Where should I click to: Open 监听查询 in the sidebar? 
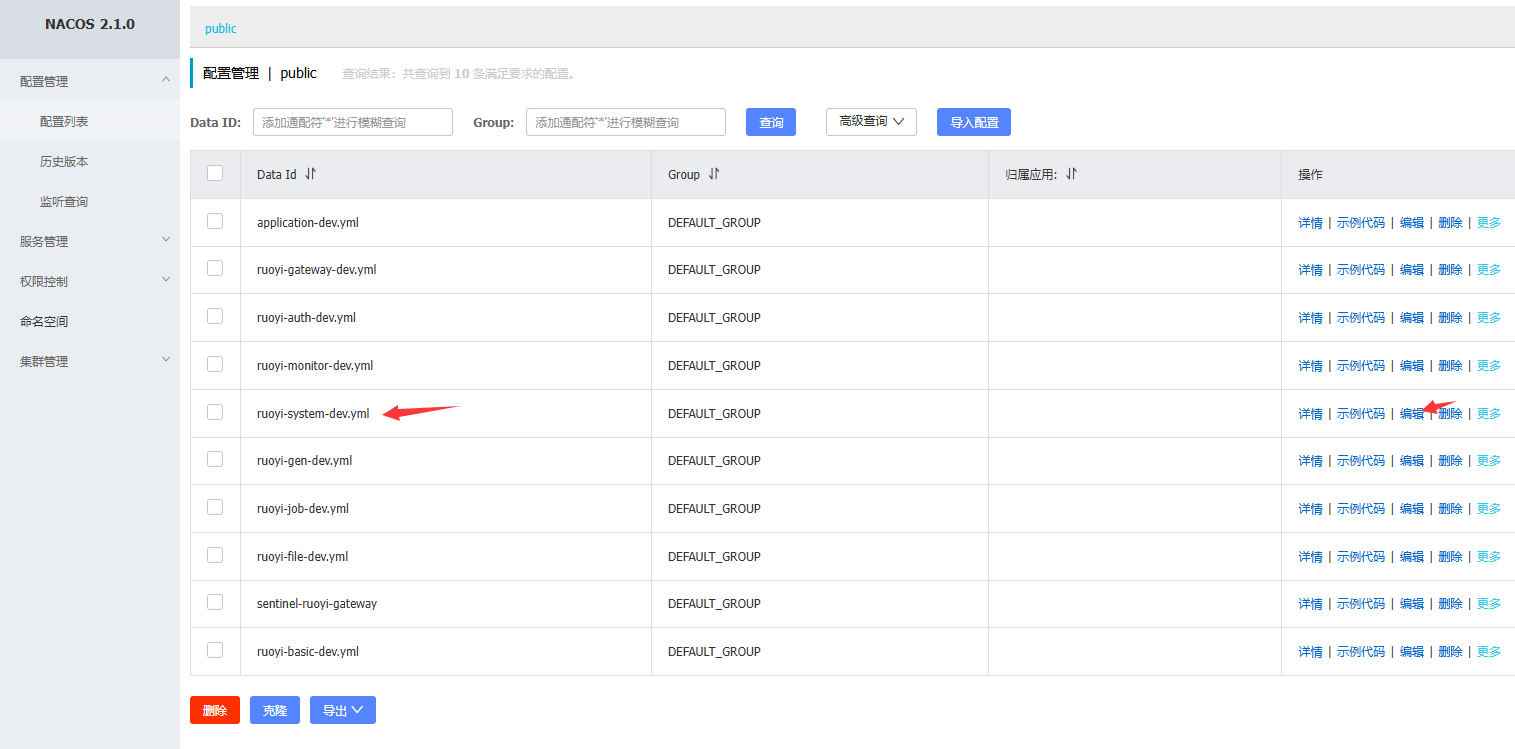[64, 201]
